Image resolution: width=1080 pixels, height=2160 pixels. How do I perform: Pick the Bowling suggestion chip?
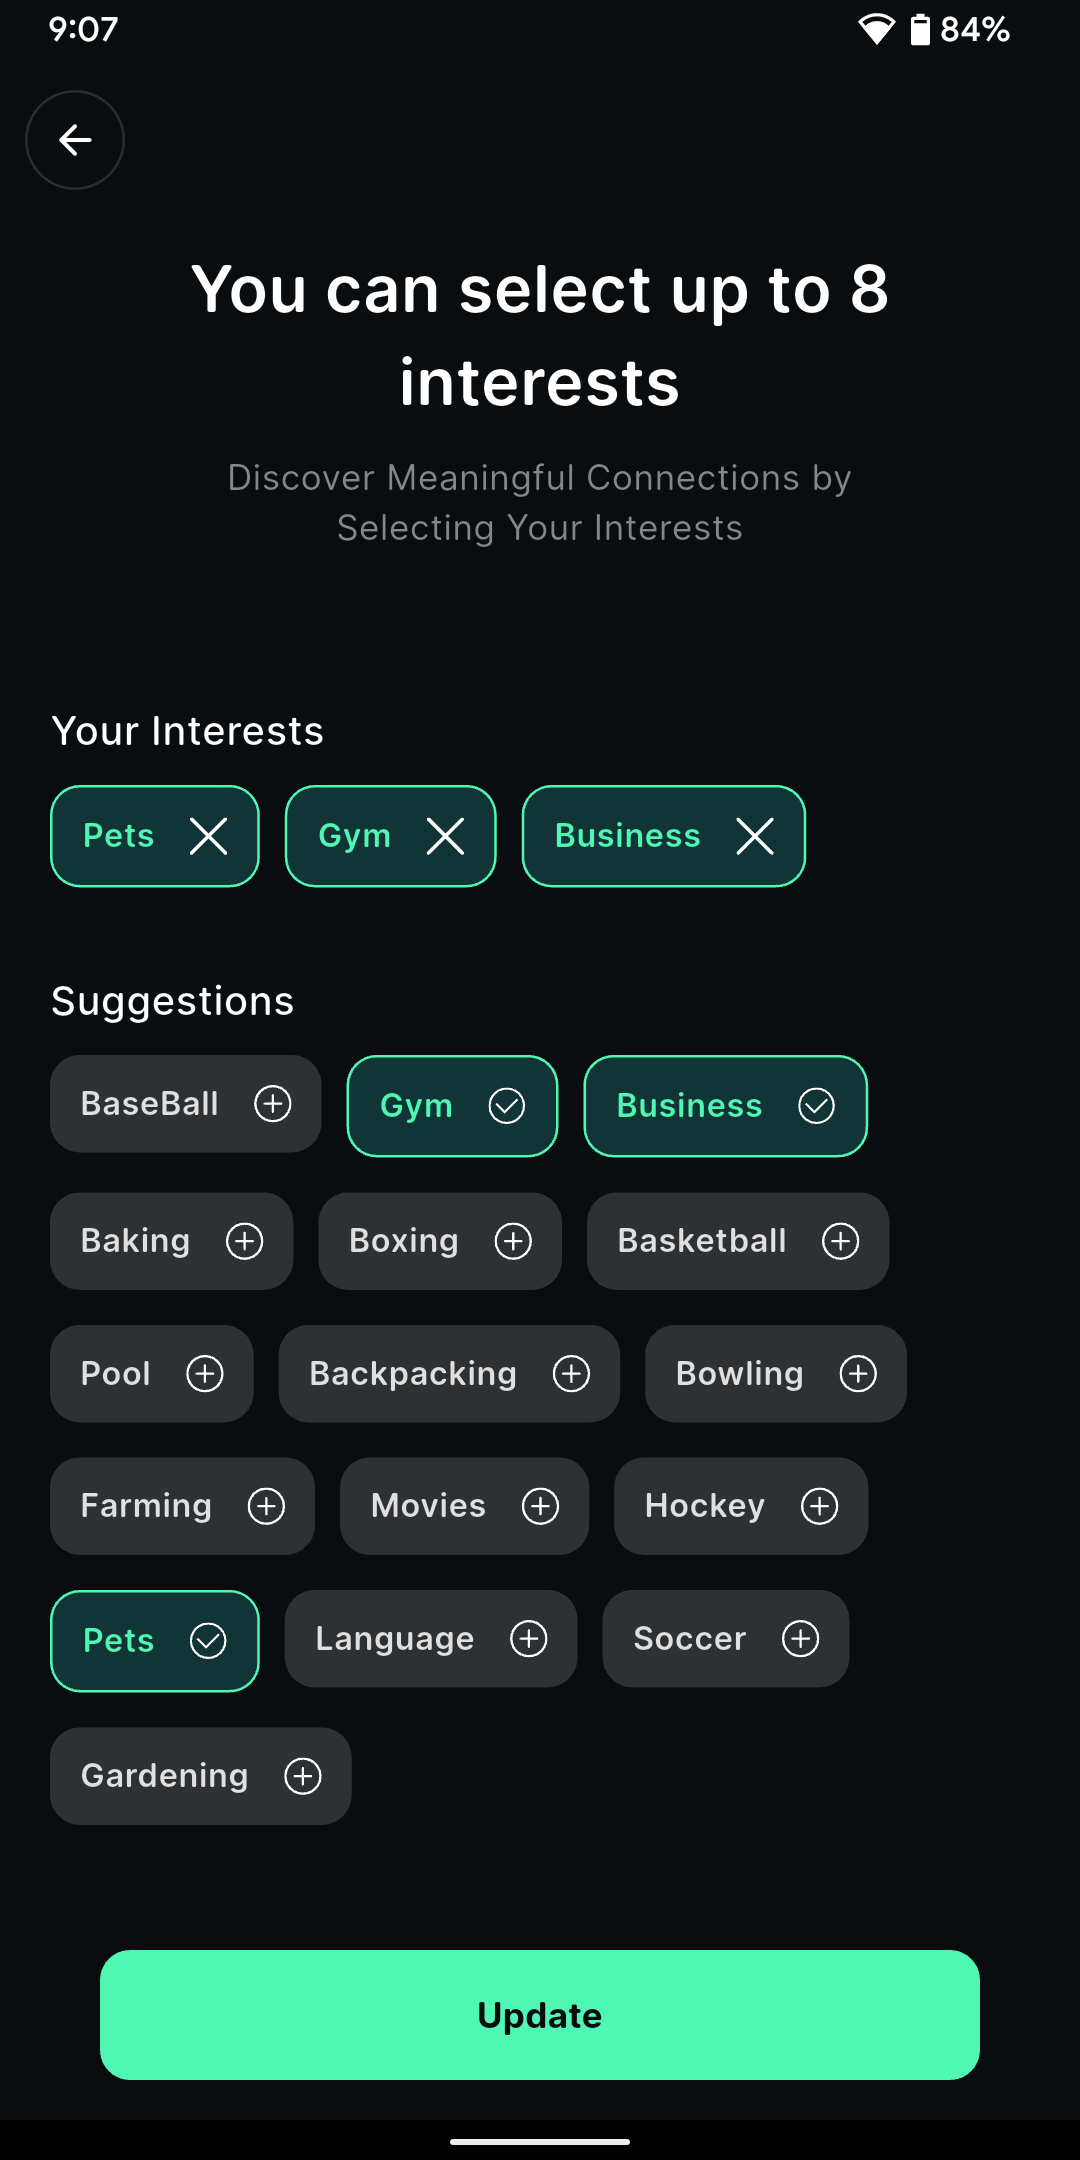775,1374
